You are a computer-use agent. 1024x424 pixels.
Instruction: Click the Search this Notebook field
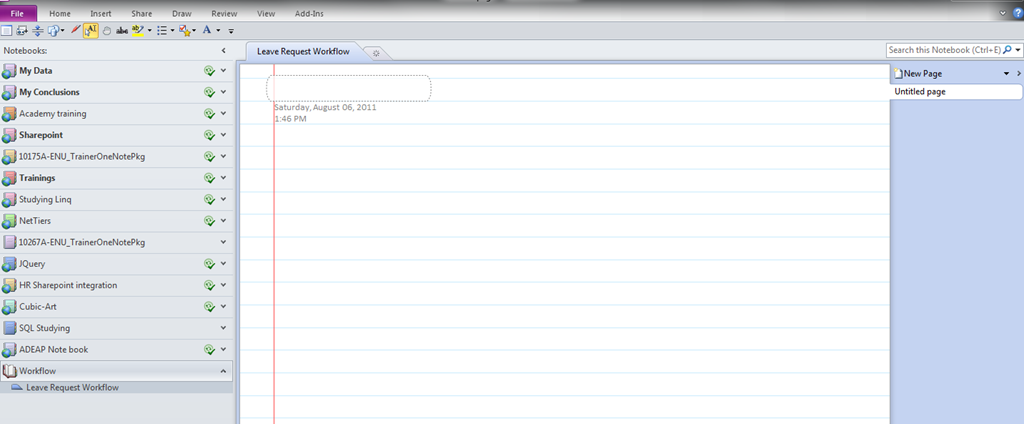click(943, 50)
